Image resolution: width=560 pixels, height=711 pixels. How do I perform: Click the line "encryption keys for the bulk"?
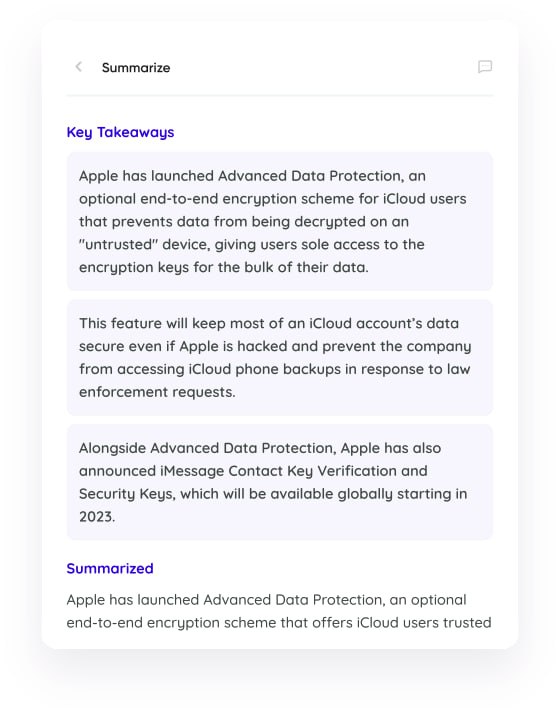224,267
